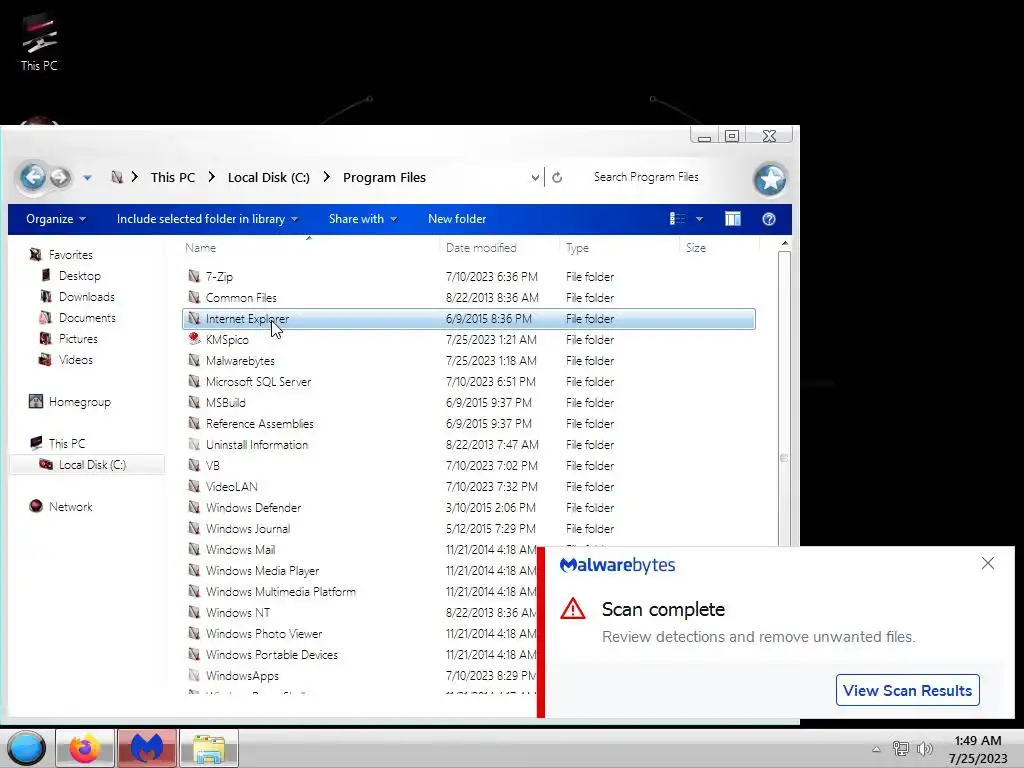The height and width of the screenshot is (768, 1024).
Task: Select the Microsoft SQL Server folder icon
Action: coord(194,381)
